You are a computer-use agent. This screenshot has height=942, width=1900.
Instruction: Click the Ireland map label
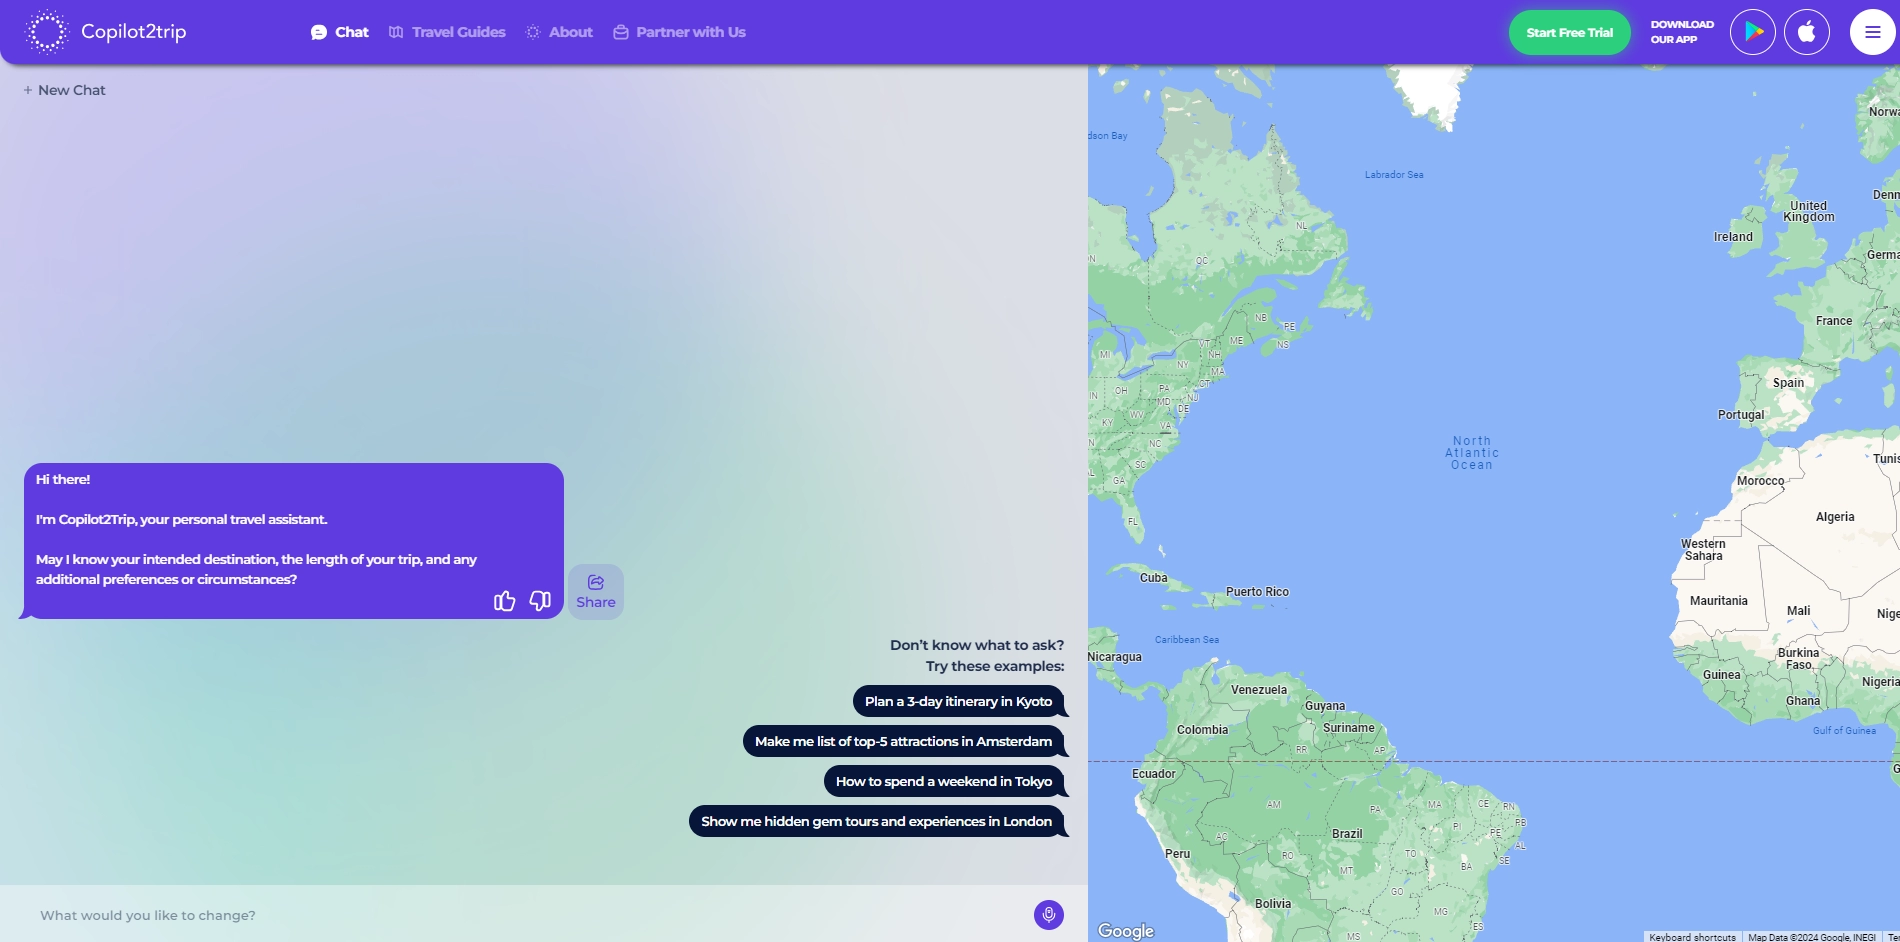pyautogui.click(x=1733, y=237)
